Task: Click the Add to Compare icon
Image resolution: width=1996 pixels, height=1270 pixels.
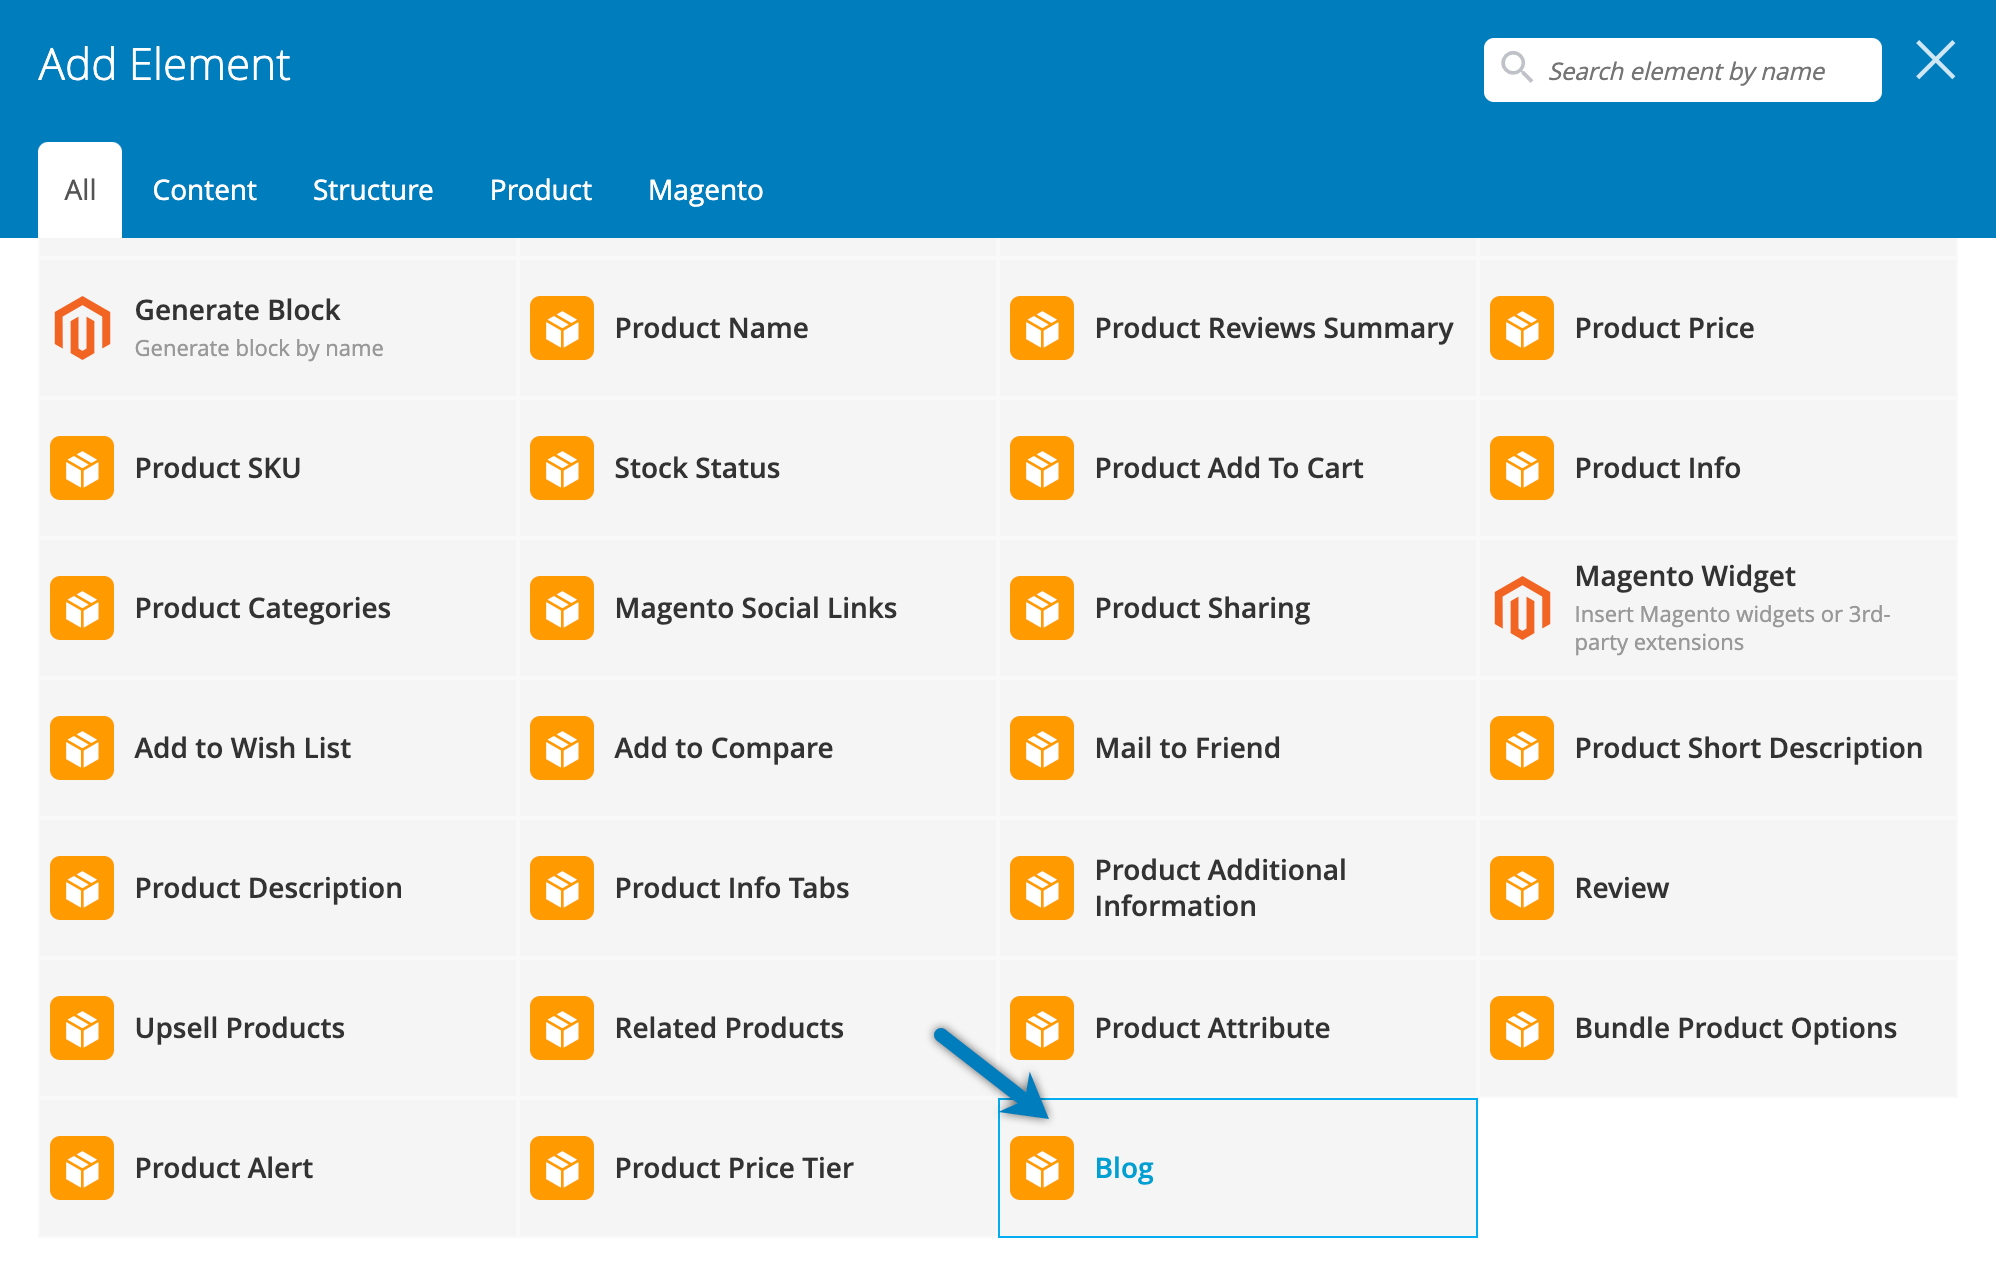Action: click(x=562, y=748)
